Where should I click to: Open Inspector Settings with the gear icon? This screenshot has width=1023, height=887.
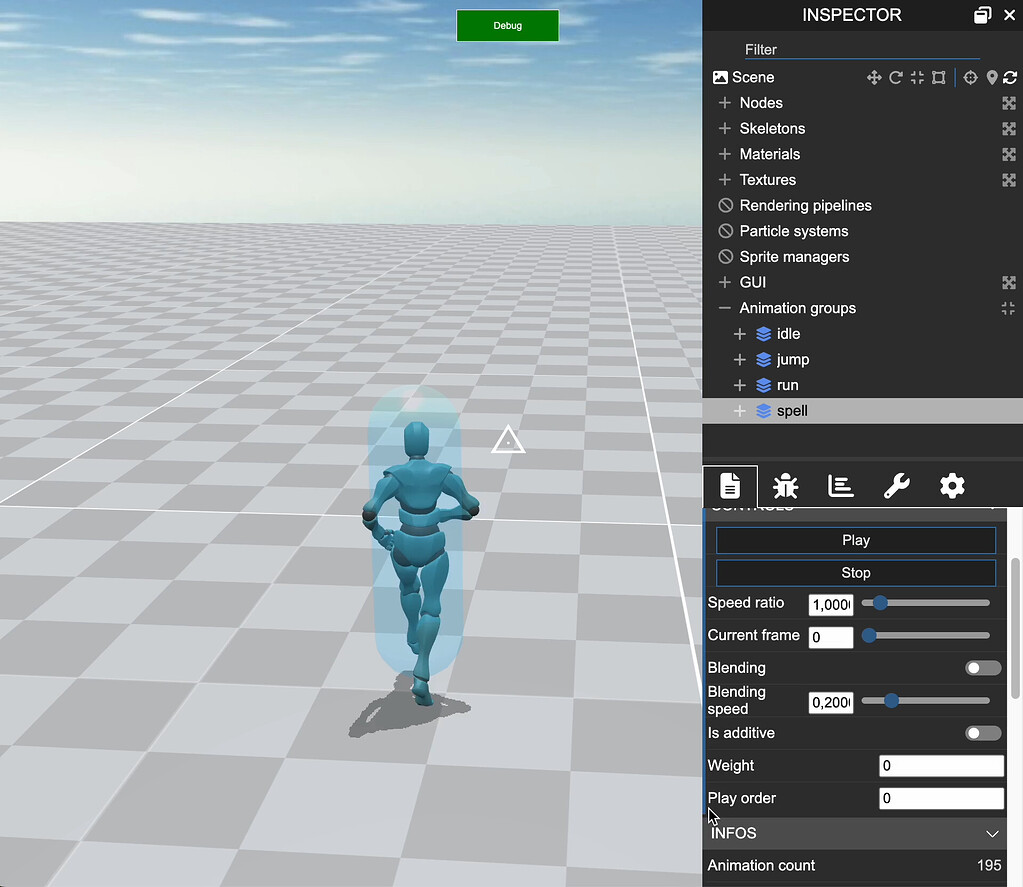(x=951, y=486)
